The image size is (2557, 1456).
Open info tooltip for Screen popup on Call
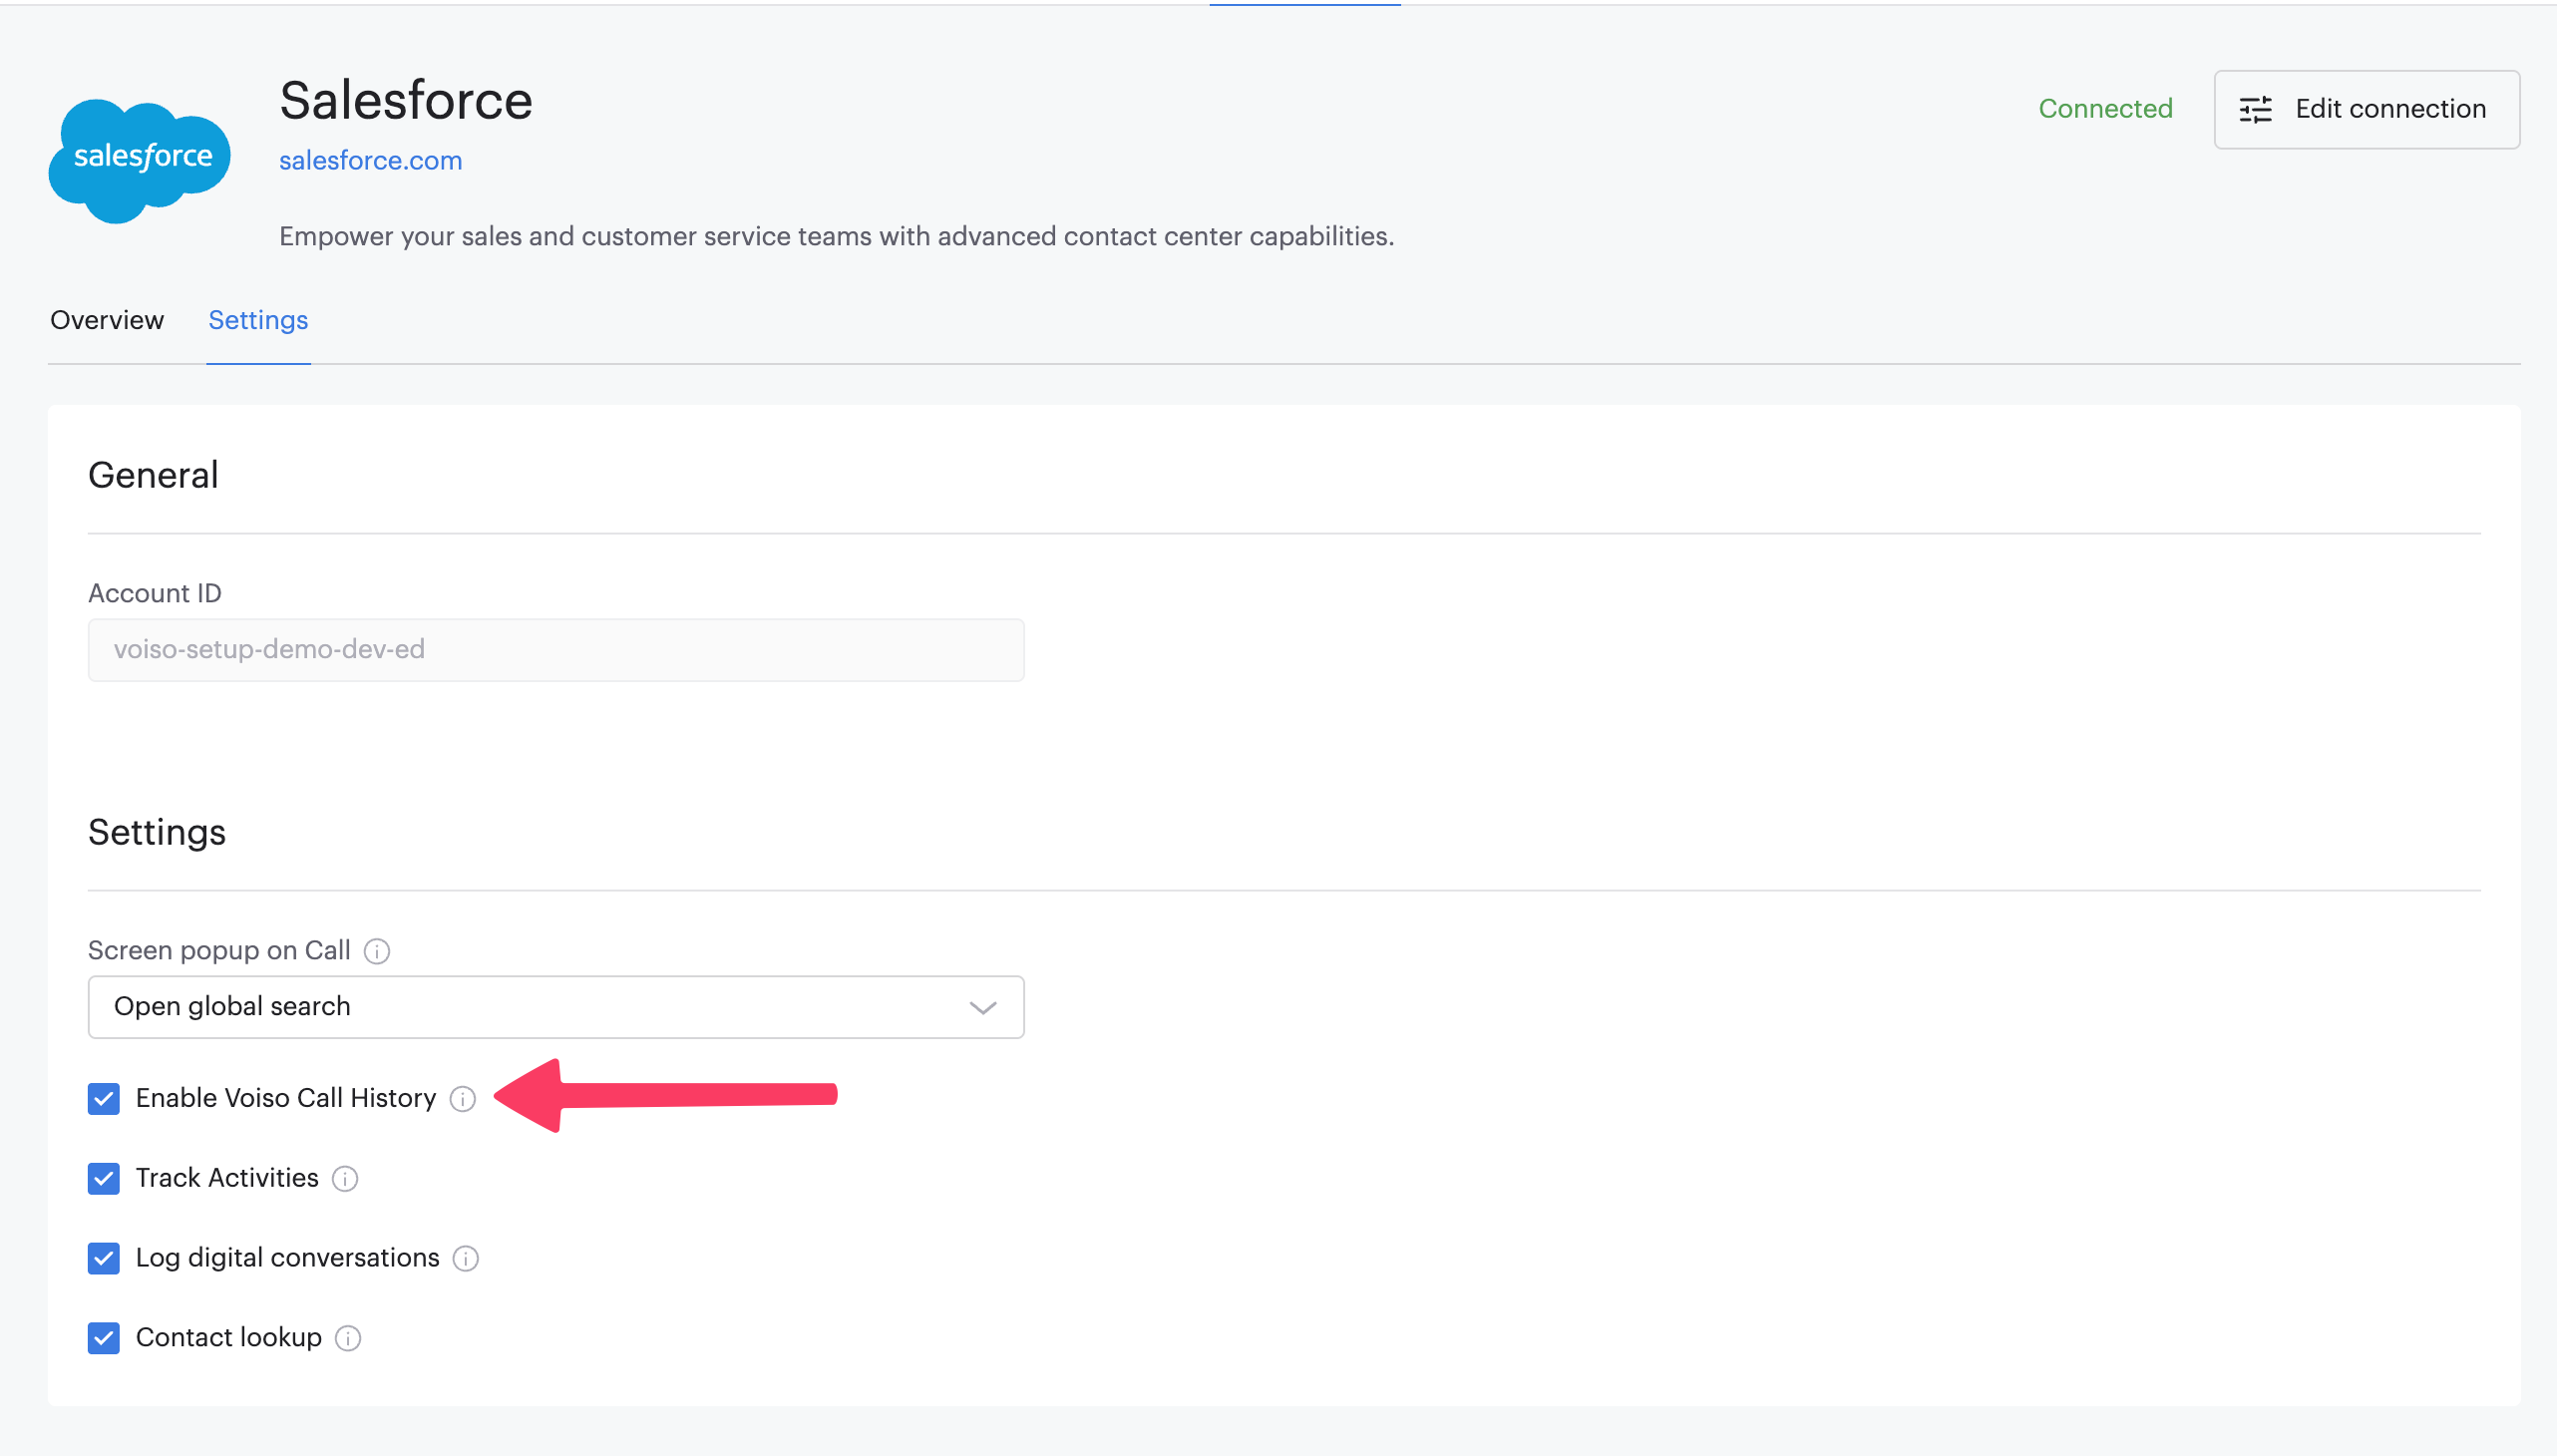pyautogui.click(x=377, y=951)
